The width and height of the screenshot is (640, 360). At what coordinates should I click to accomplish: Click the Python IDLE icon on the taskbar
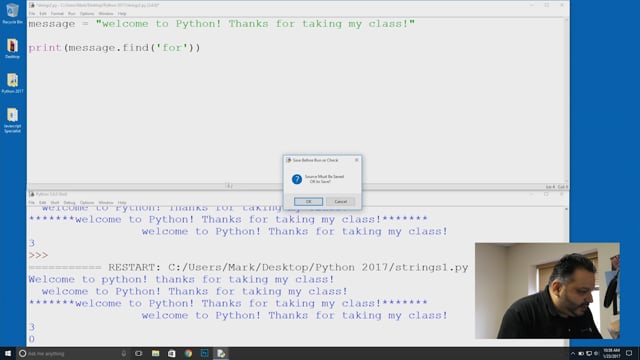coord(221,353)
